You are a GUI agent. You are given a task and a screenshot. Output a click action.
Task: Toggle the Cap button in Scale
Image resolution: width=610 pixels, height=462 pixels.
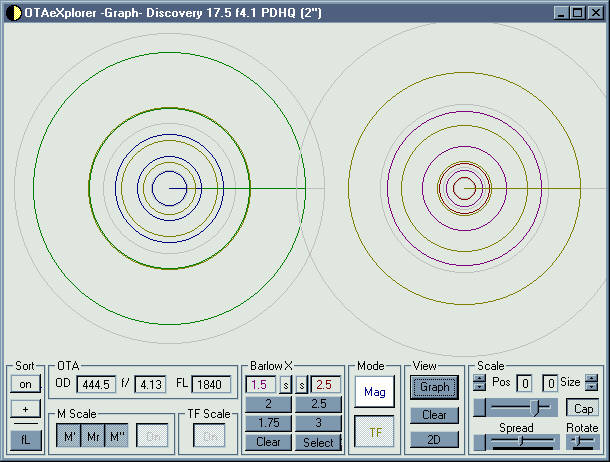(x=583, y=409)
